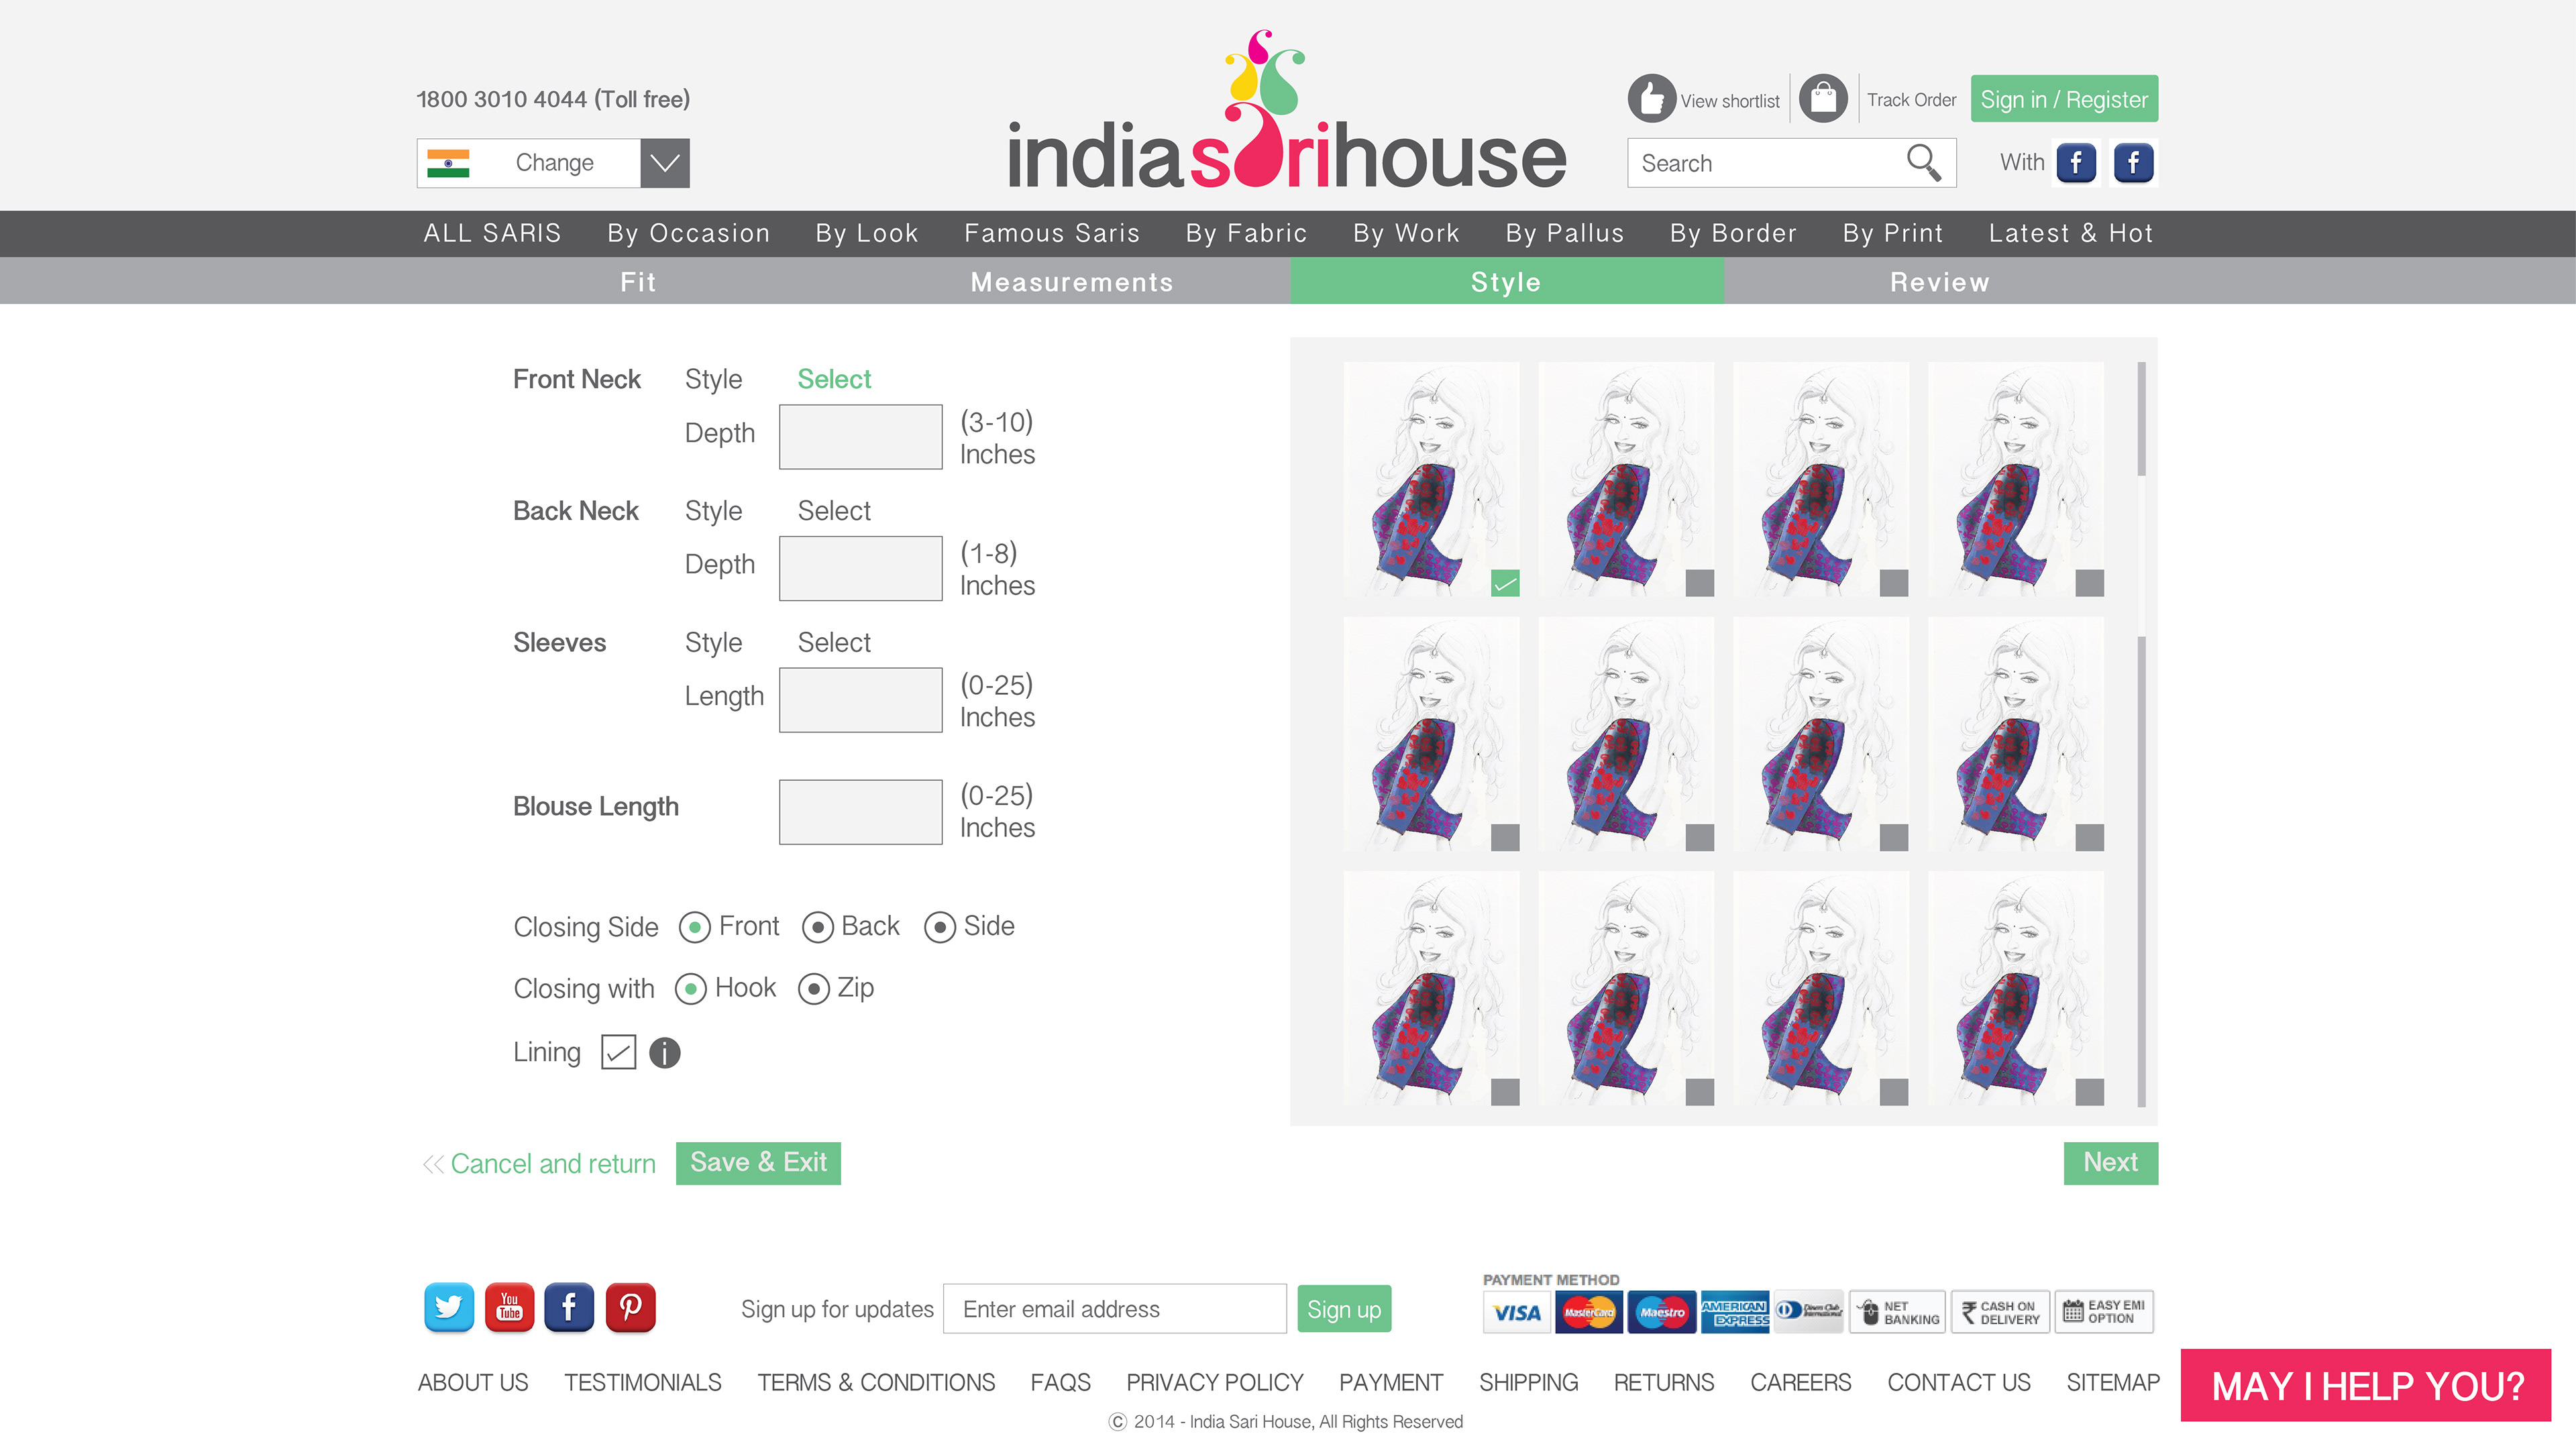2576x1444 pixels.
Task: Expand the Change country dropdown arrow
Action: 664,163
